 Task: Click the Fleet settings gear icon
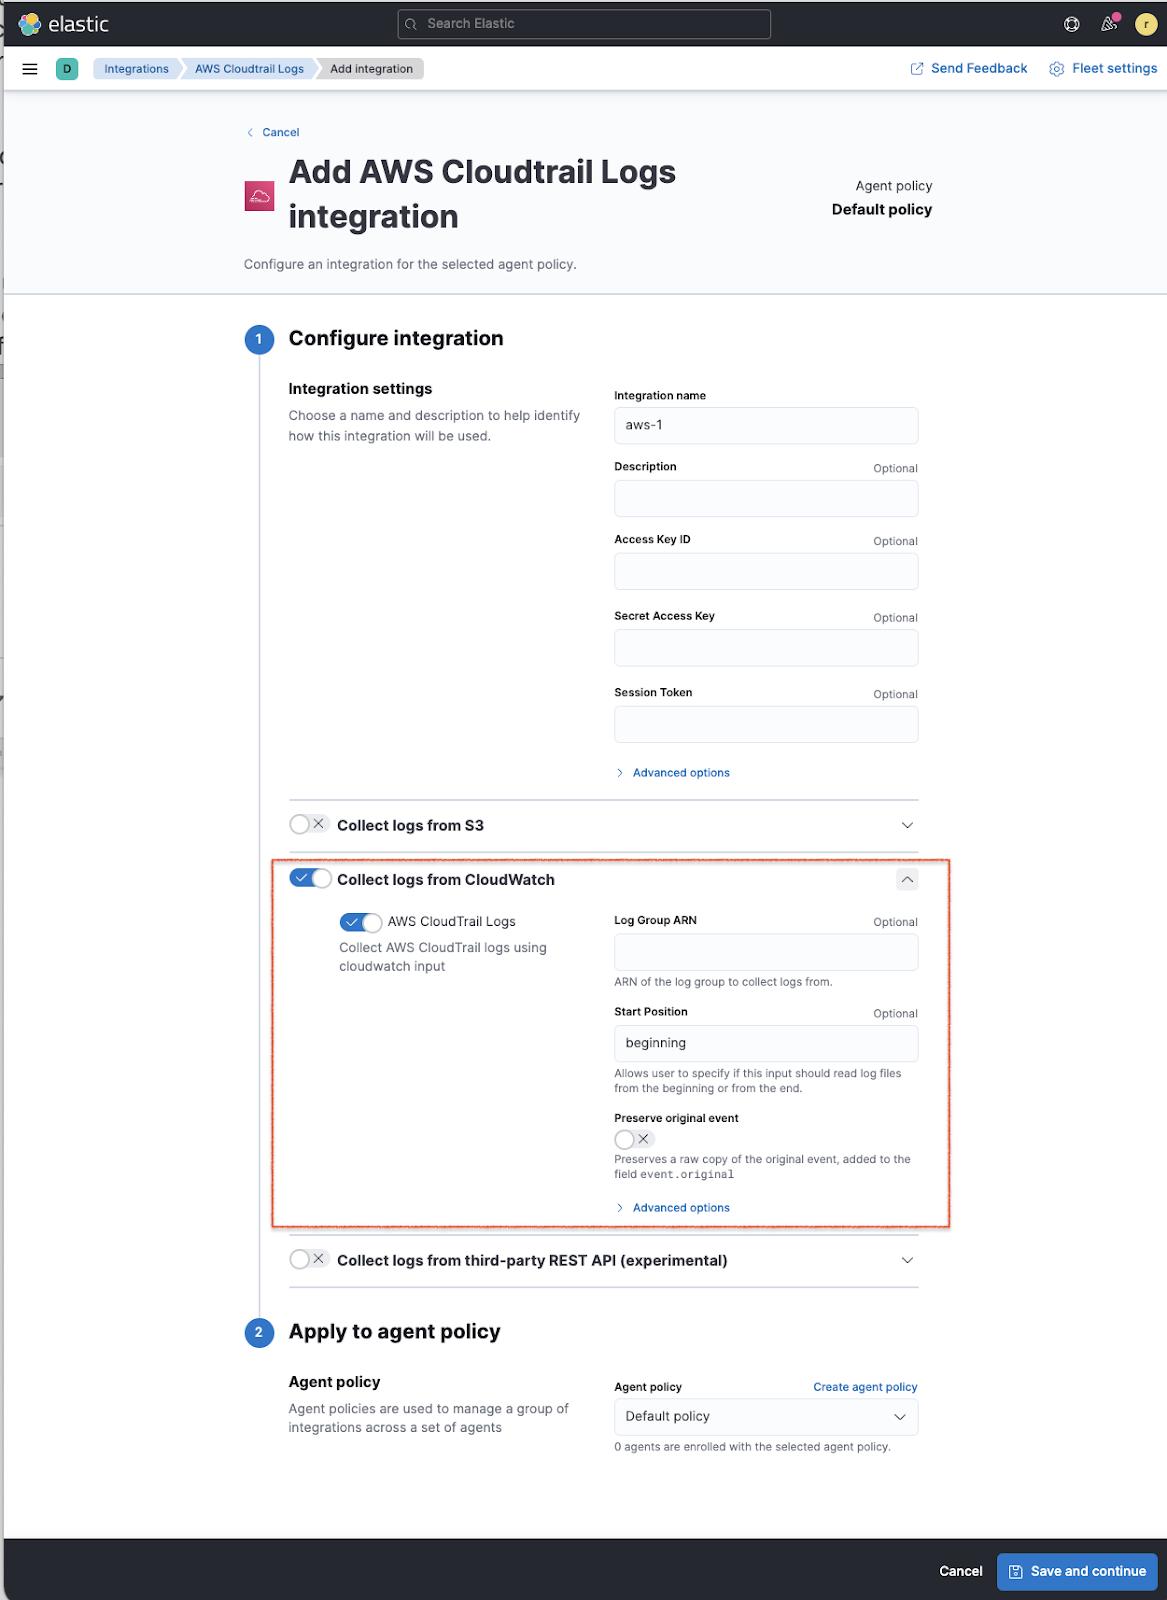point(1056,68)
